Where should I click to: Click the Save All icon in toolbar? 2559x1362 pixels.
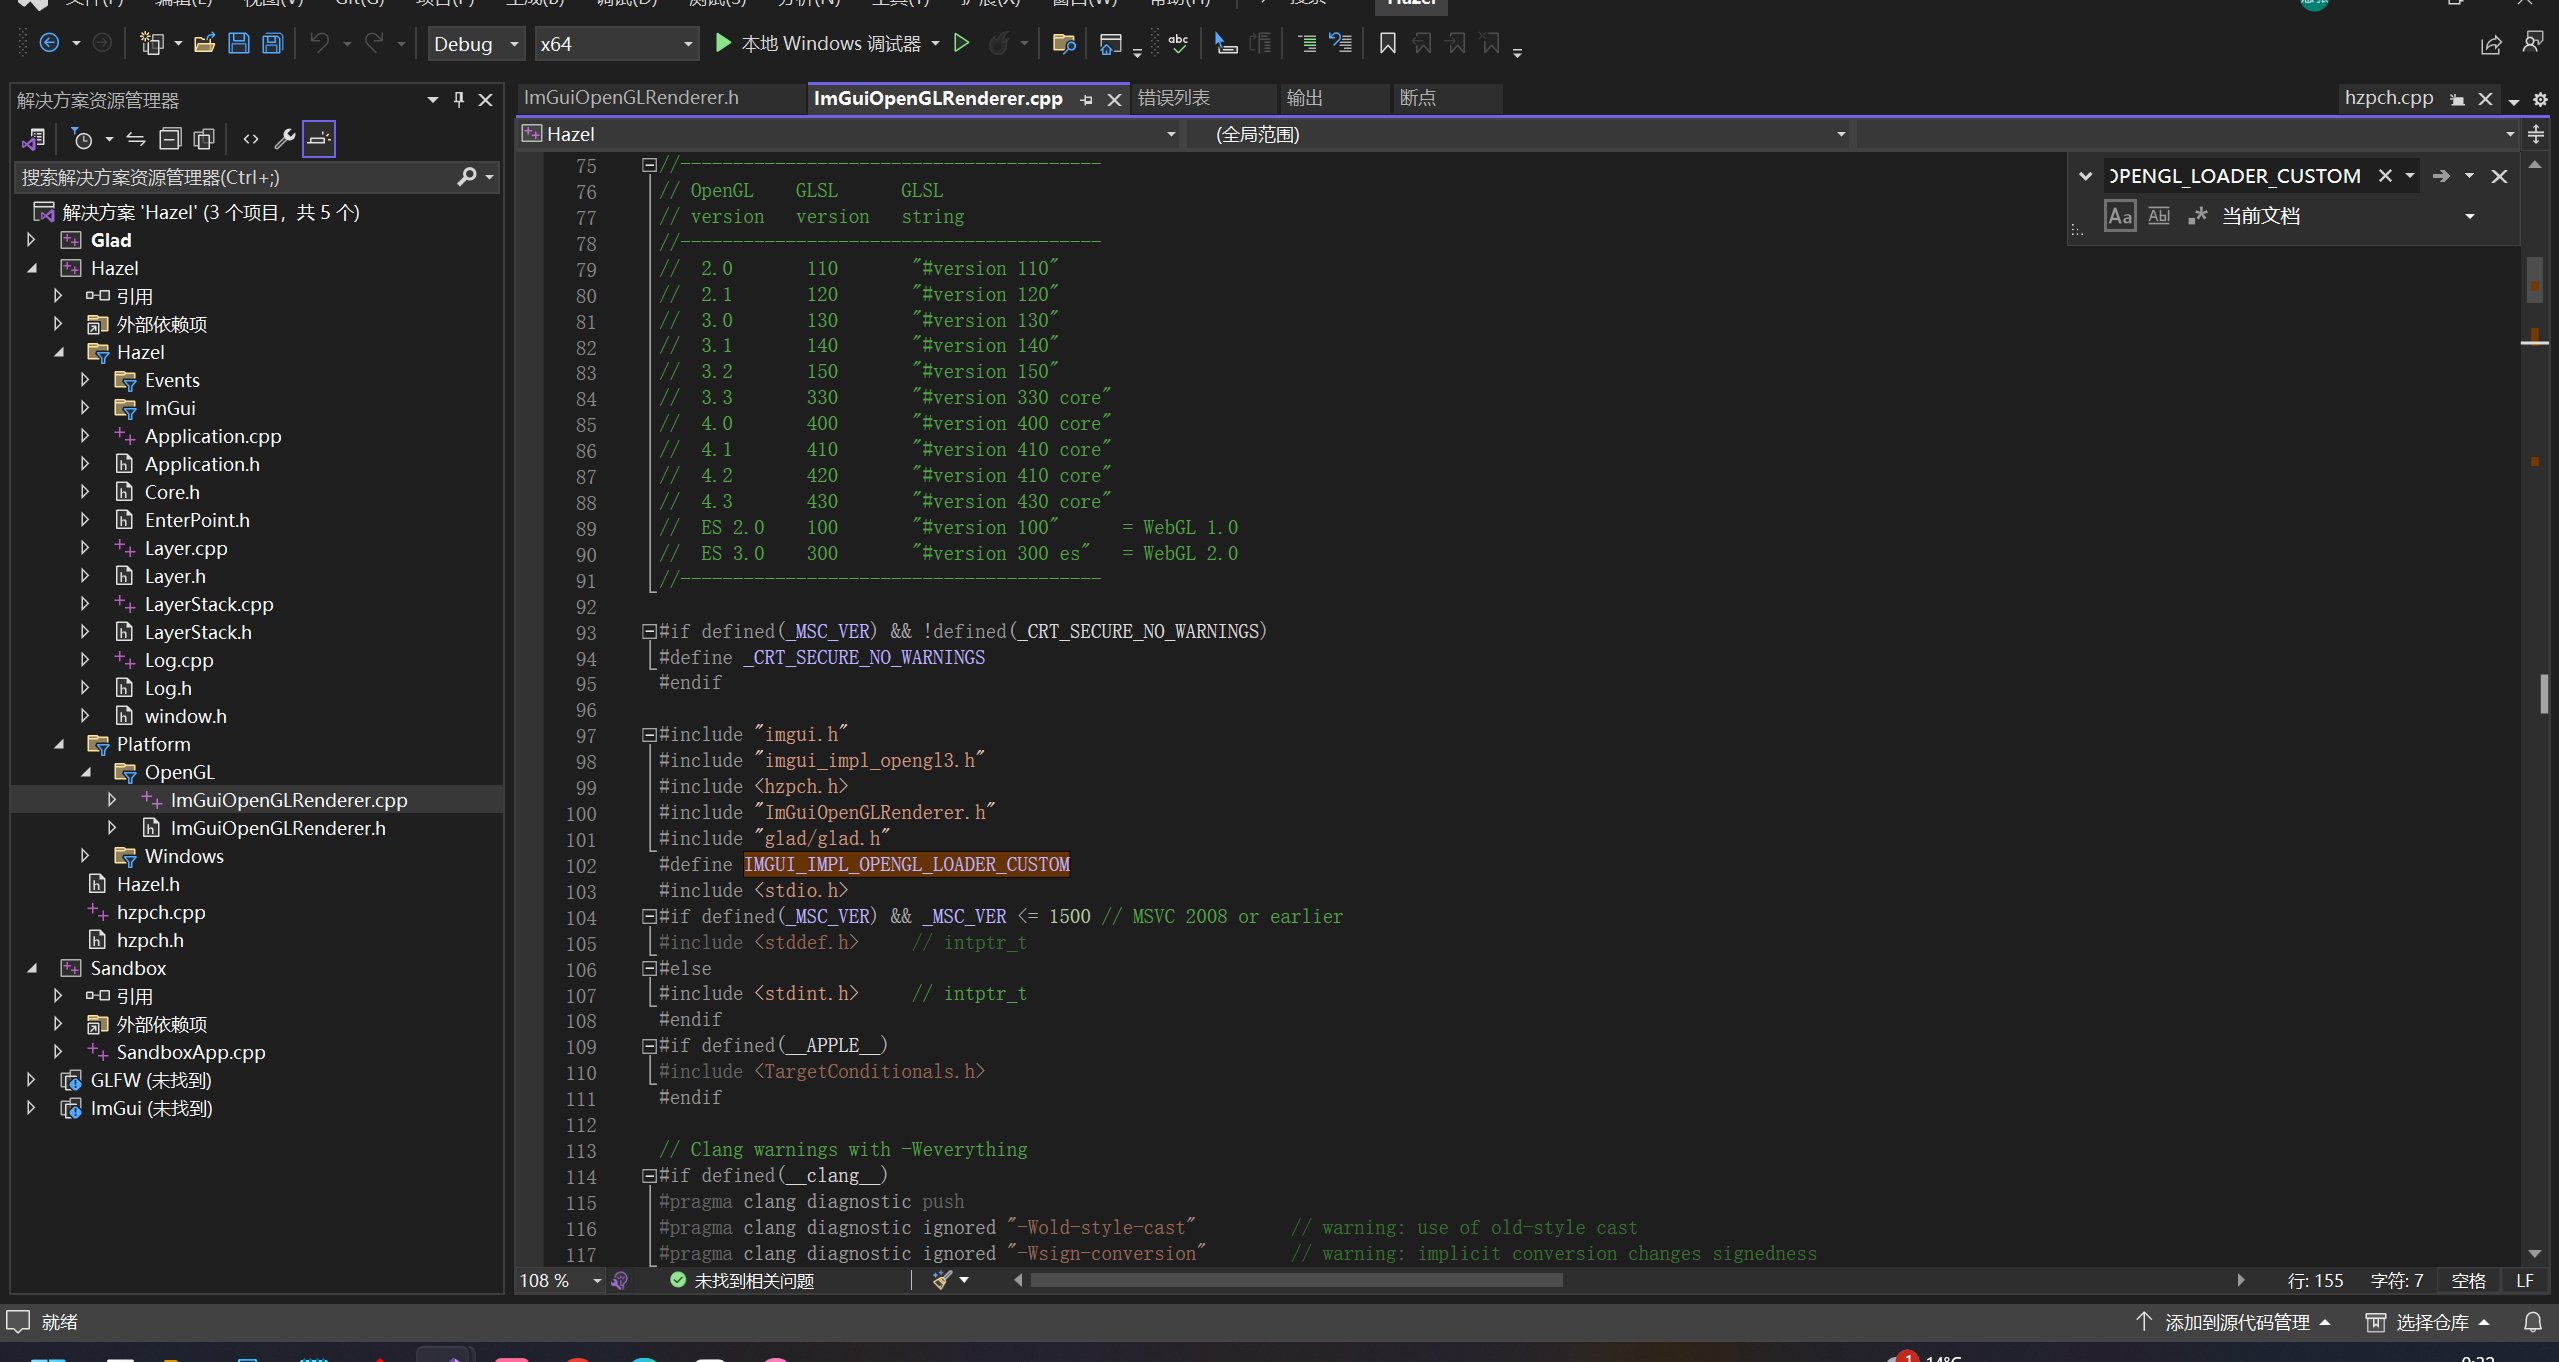click(x=272, y=43)
